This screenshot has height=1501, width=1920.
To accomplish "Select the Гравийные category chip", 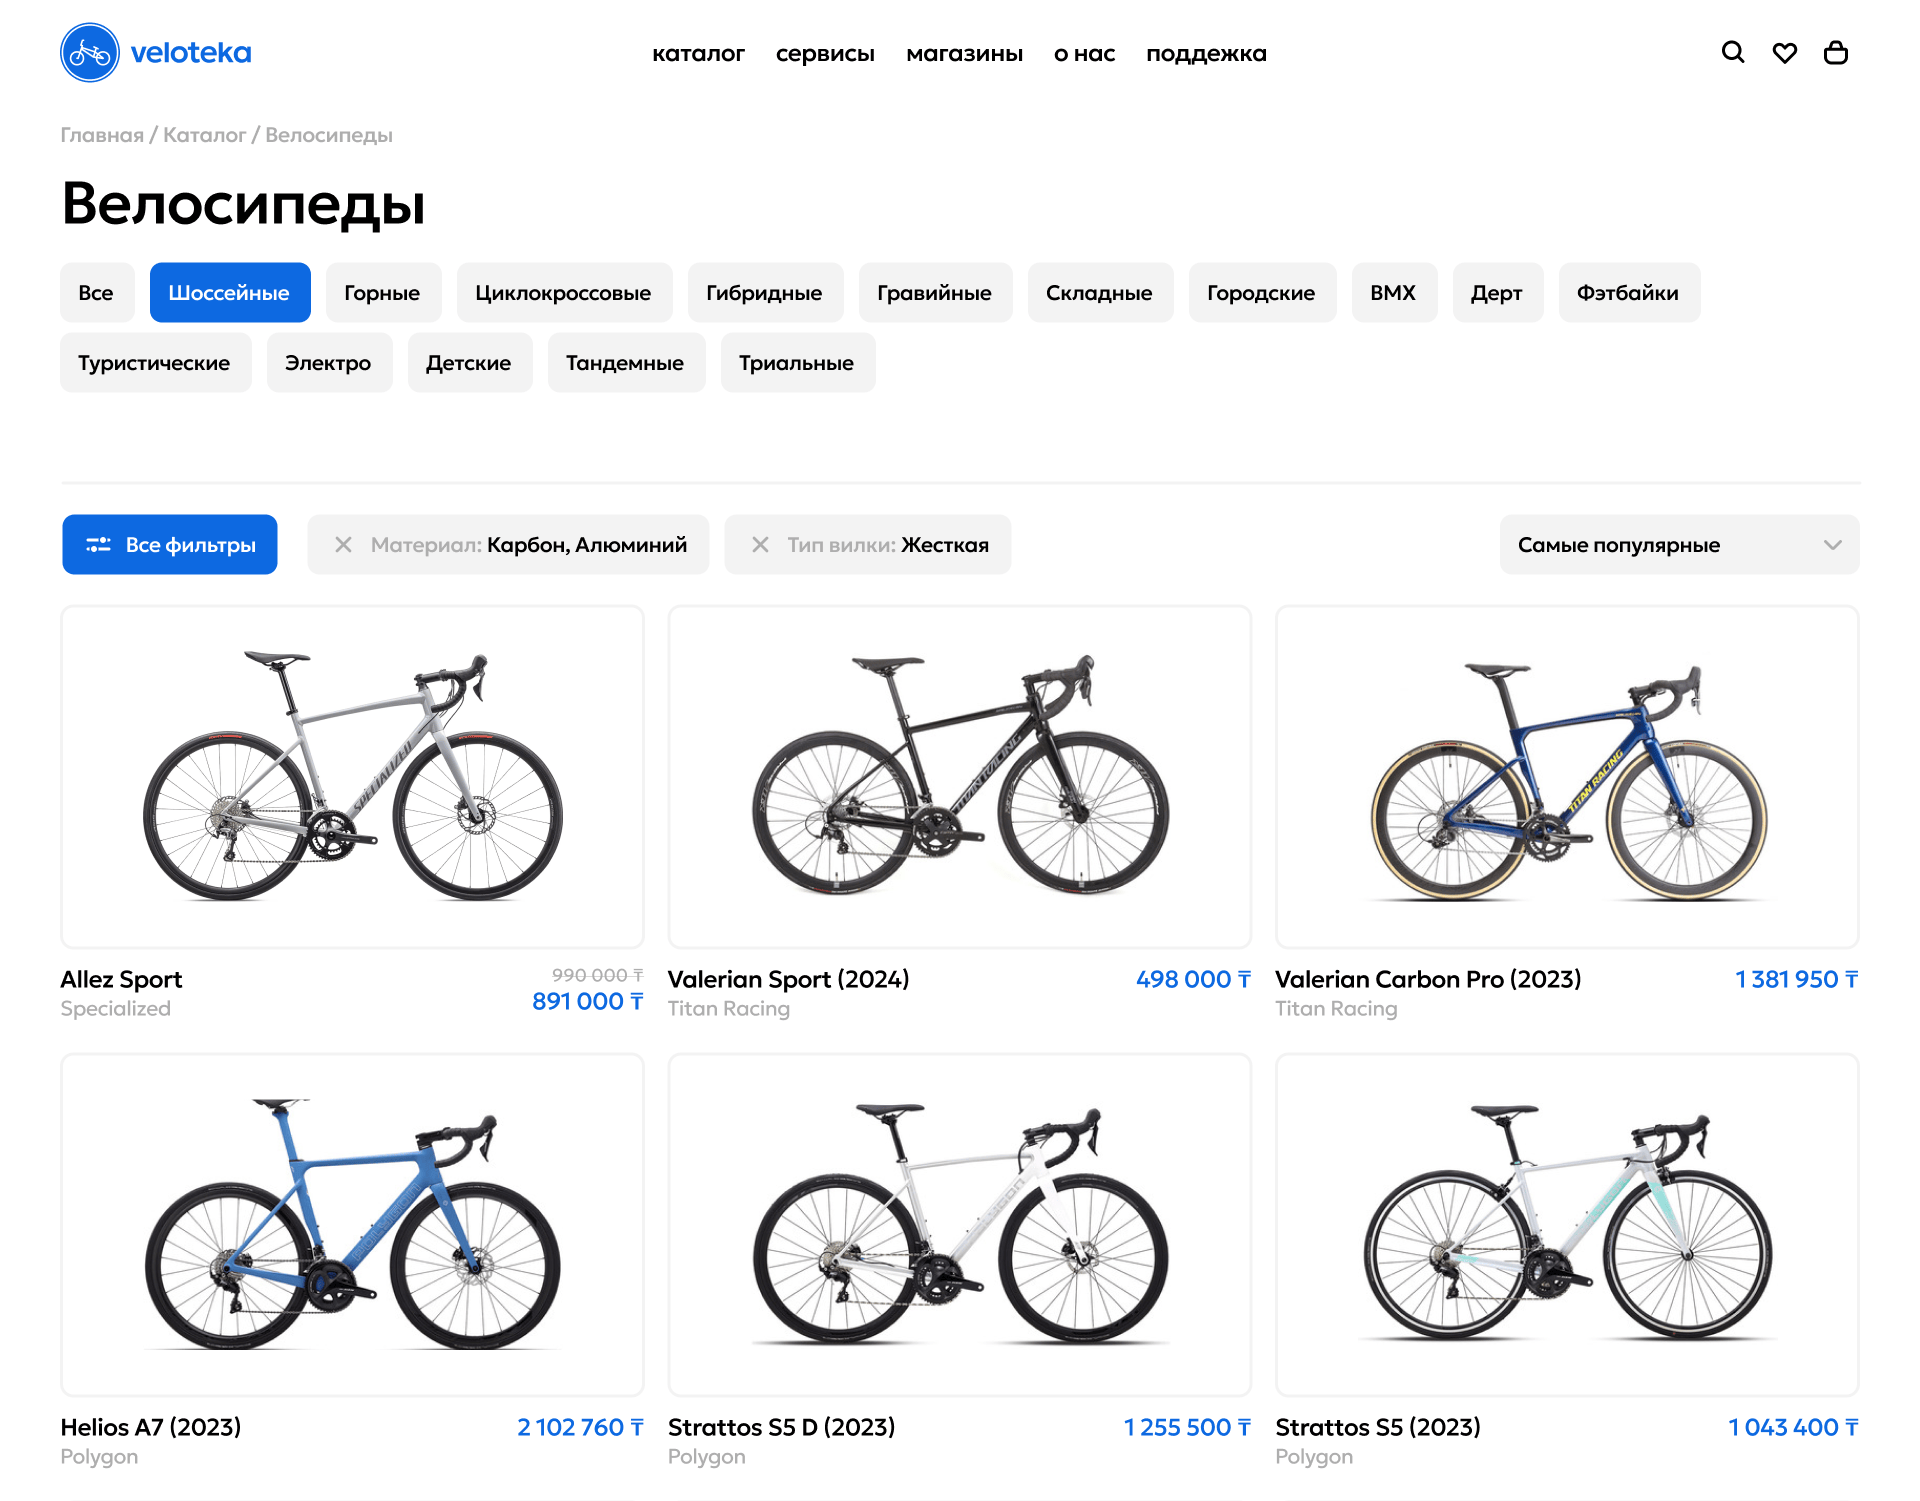I will point(934,293).
